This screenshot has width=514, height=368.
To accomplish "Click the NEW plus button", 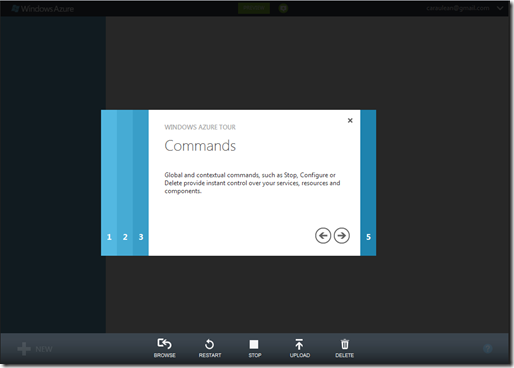I will (x=35, y=349).
